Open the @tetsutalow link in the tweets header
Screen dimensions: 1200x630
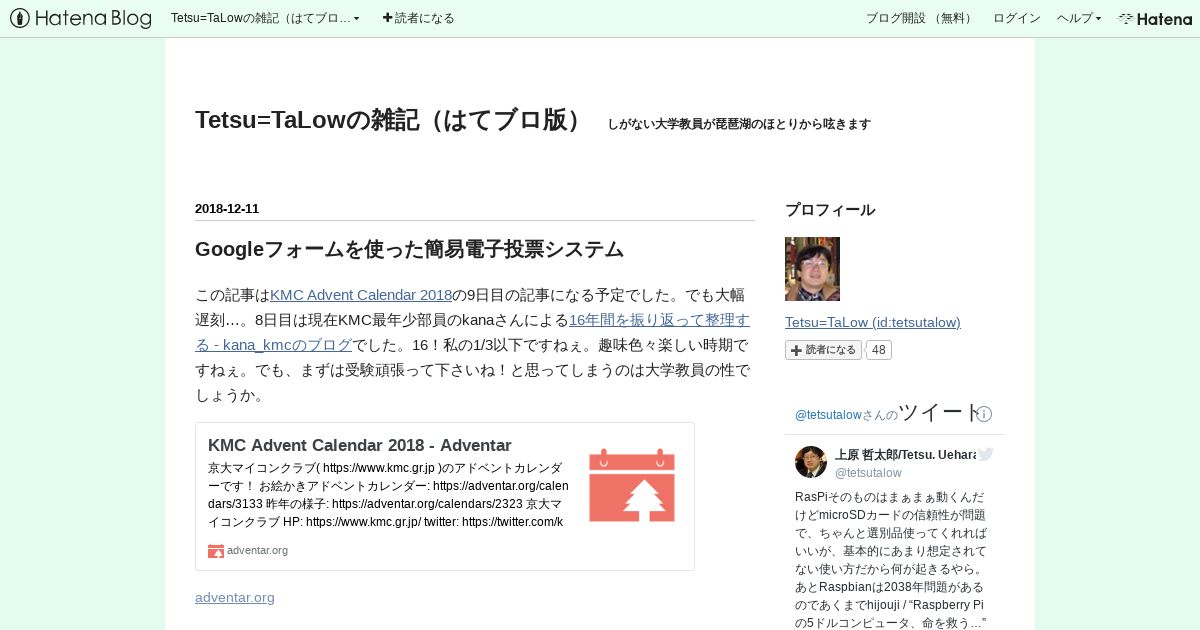click(x=828, y=415)
